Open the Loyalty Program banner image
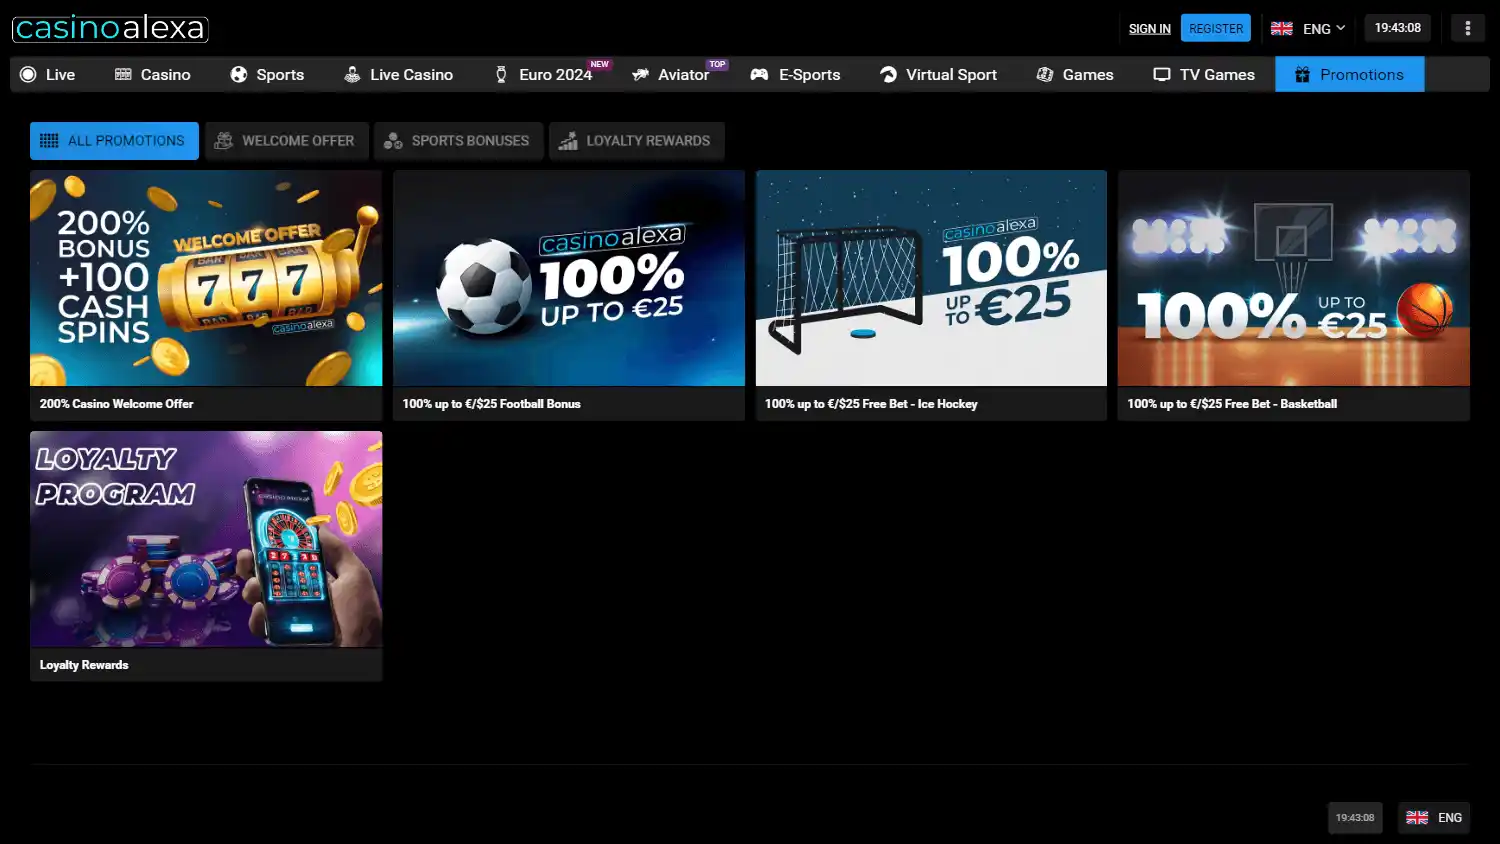1500x844 pixels. [x=206, y=539]
